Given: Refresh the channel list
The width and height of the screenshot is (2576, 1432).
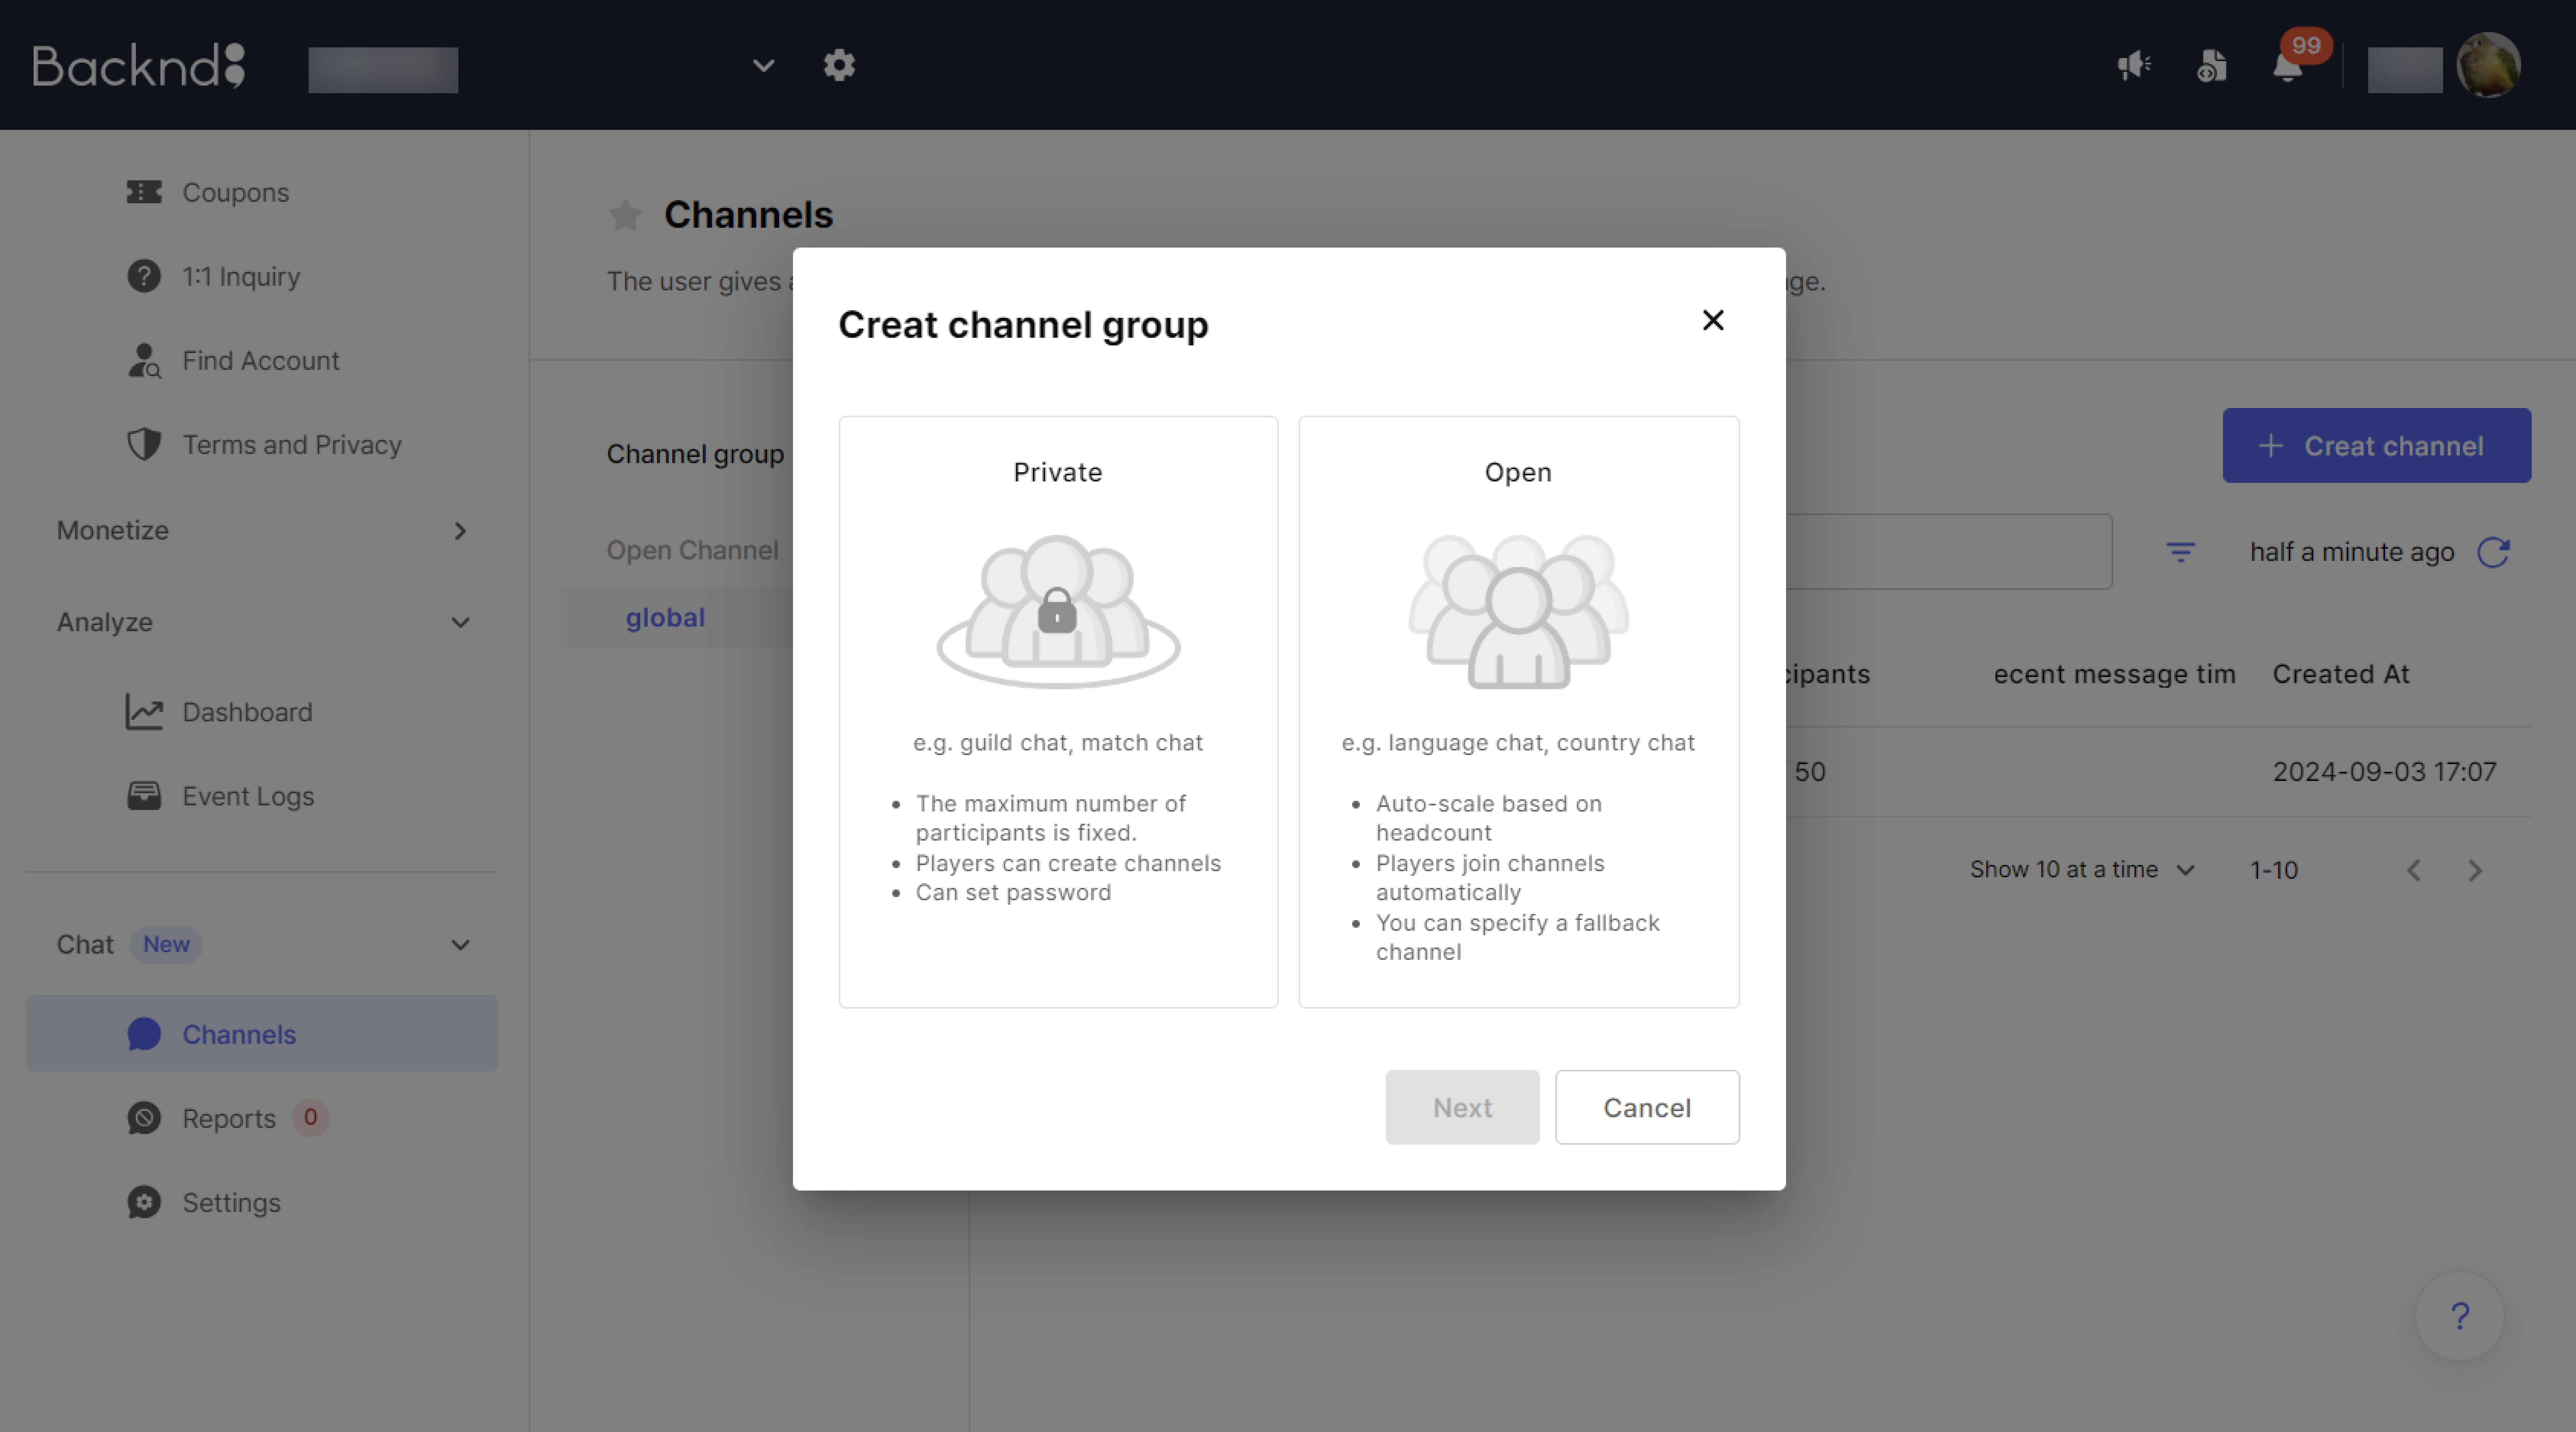Looking at the screenshot, I should (x=2493, y=552).
